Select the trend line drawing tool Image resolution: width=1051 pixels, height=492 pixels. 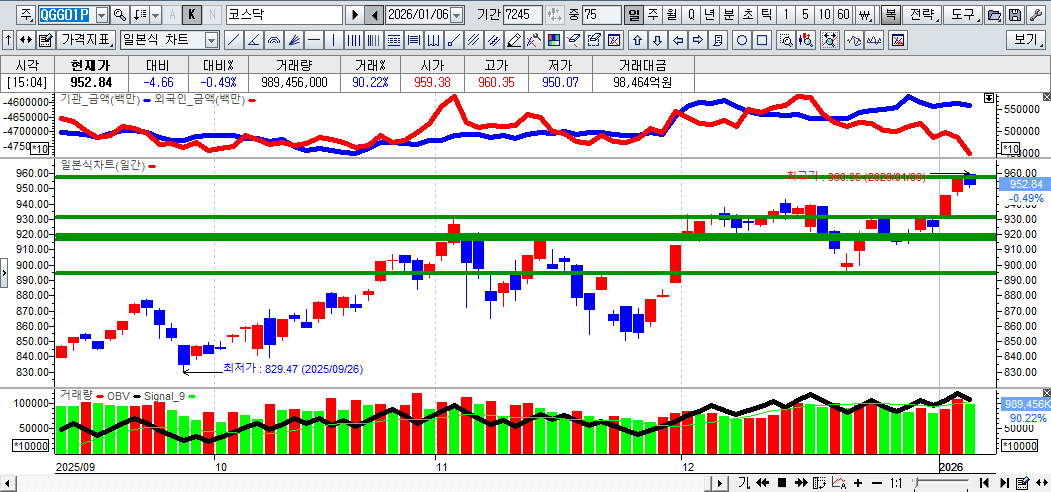coord(232,40)
